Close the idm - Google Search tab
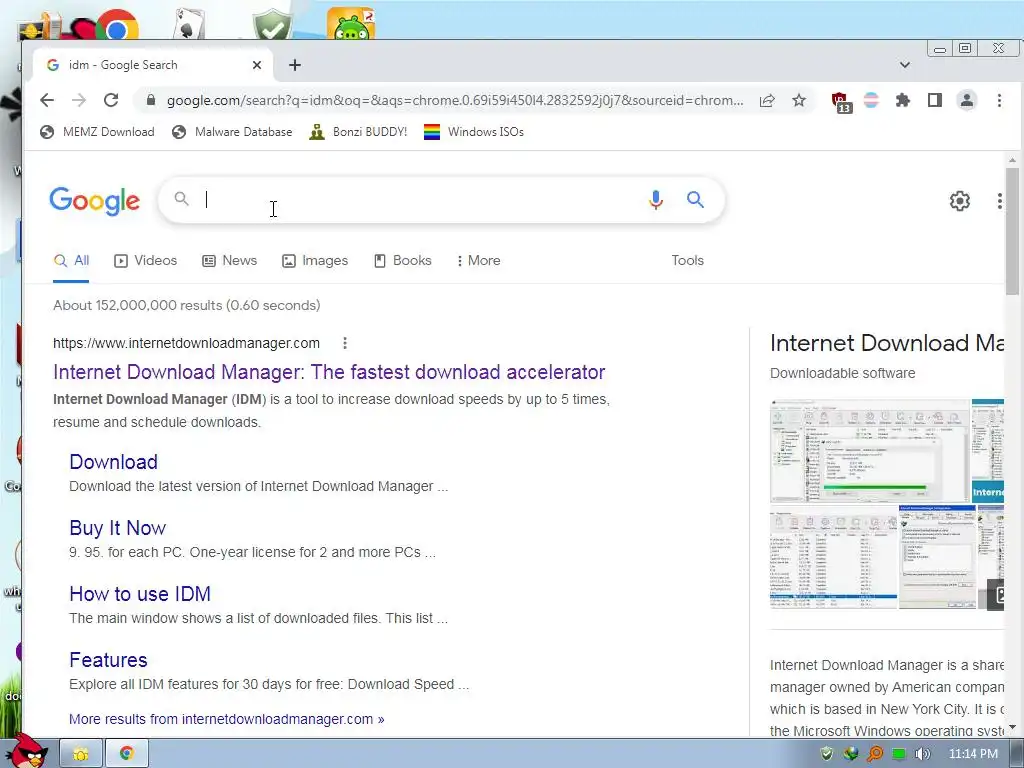Viewport: 1024px width, 768px height. (257, 65)
